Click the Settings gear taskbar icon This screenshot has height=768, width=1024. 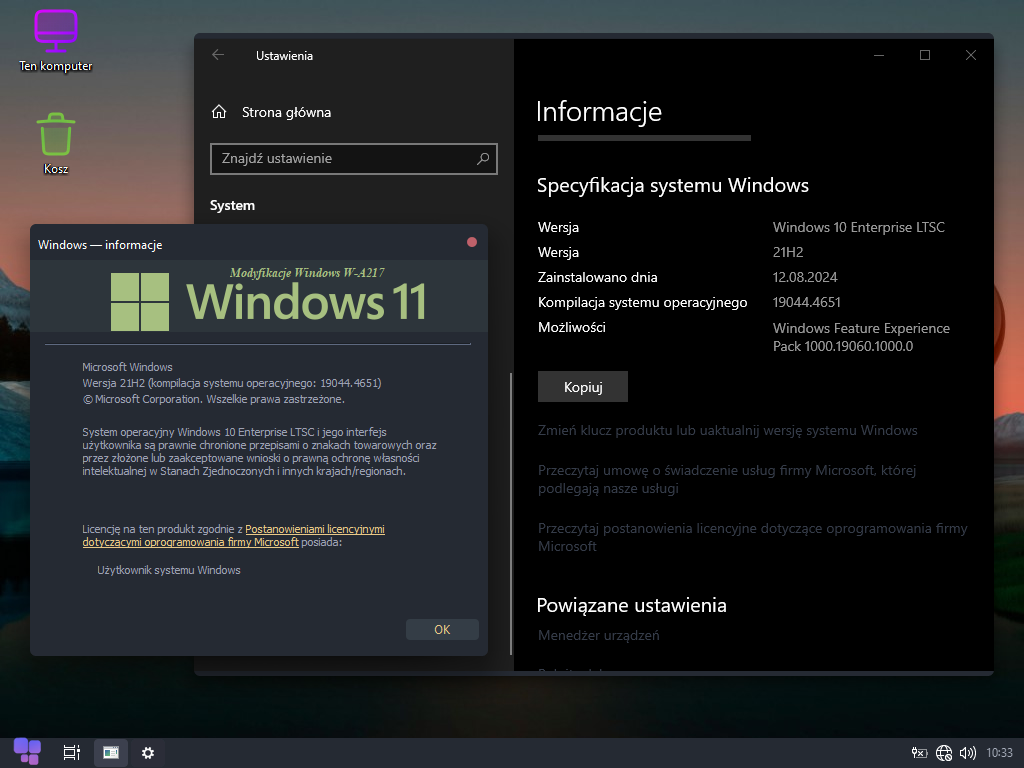148,752
